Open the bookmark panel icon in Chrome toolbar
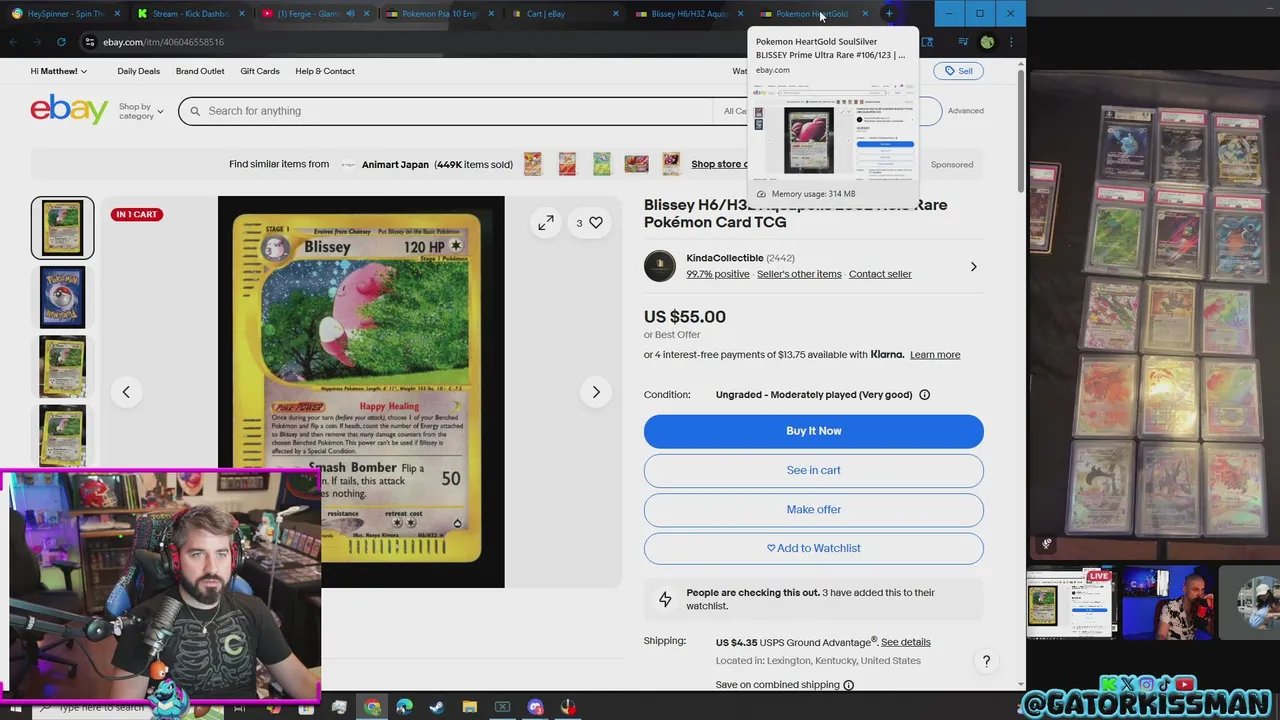 pyautogui.click(x=927, y=42)
